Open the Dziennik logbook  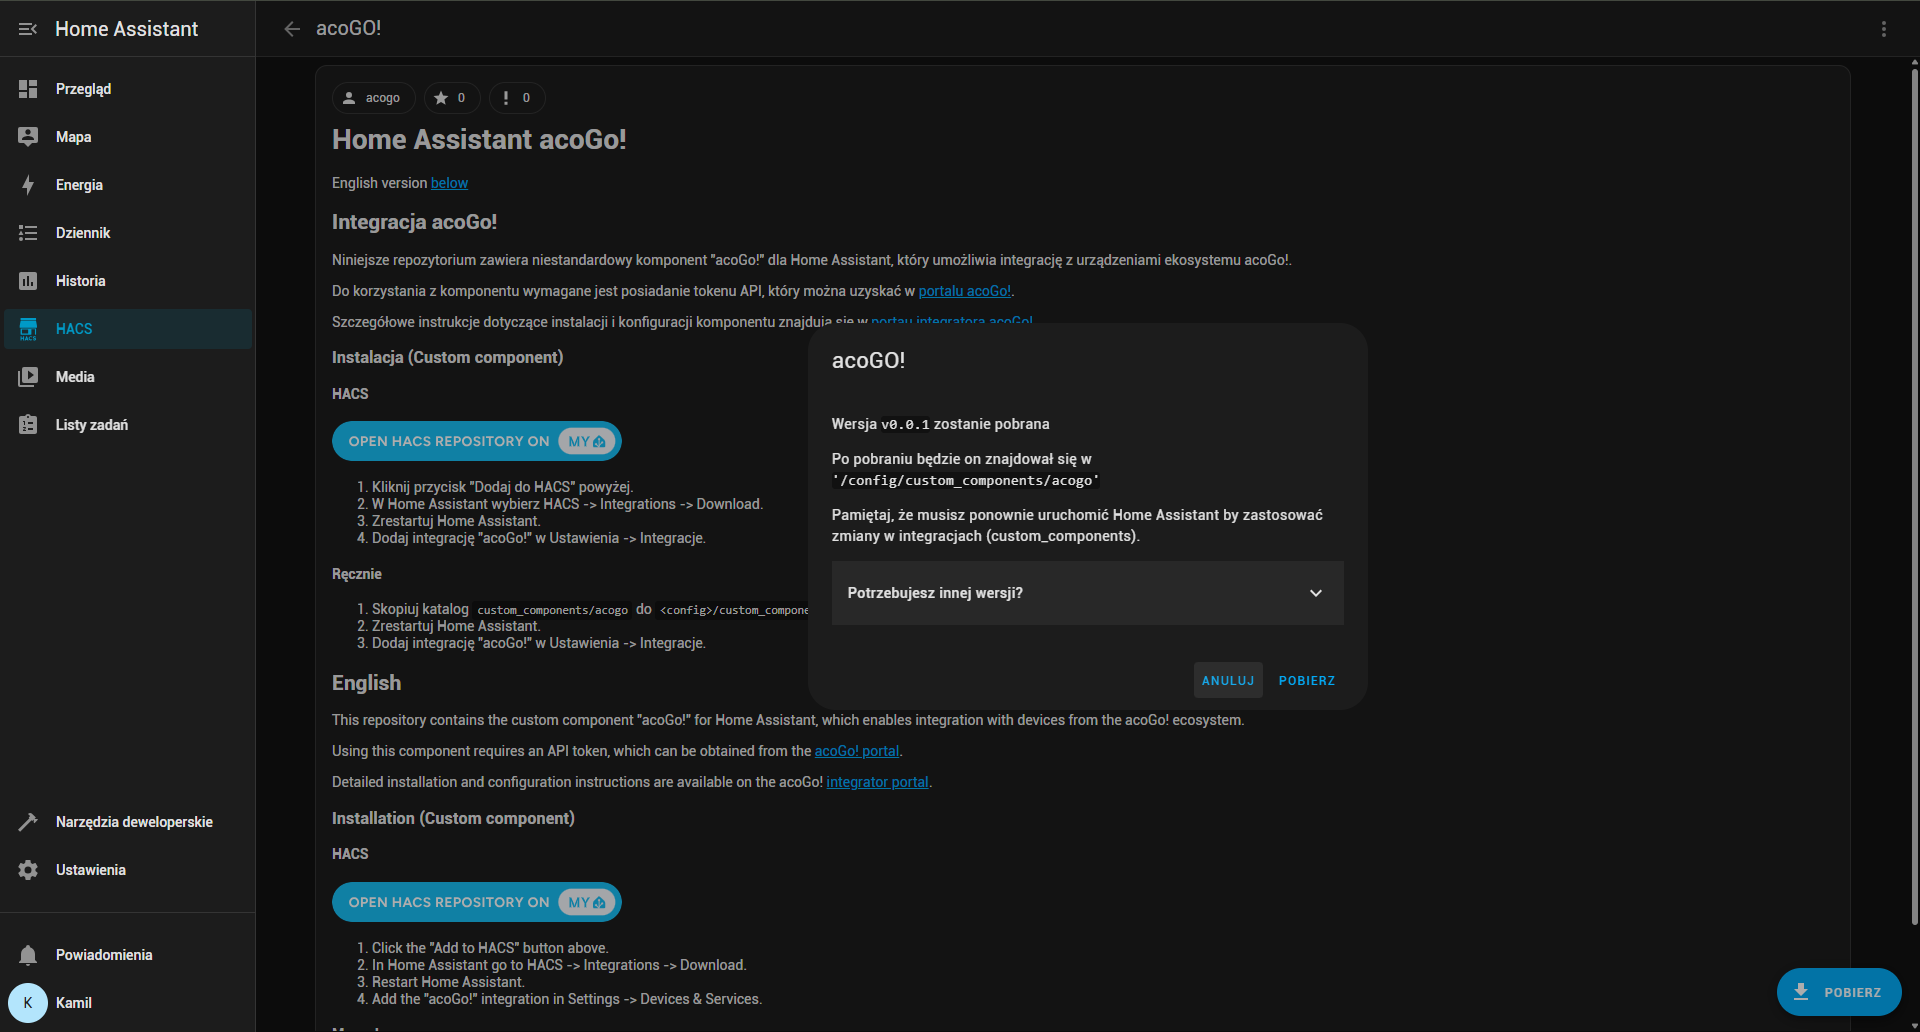tap(83, 233)
